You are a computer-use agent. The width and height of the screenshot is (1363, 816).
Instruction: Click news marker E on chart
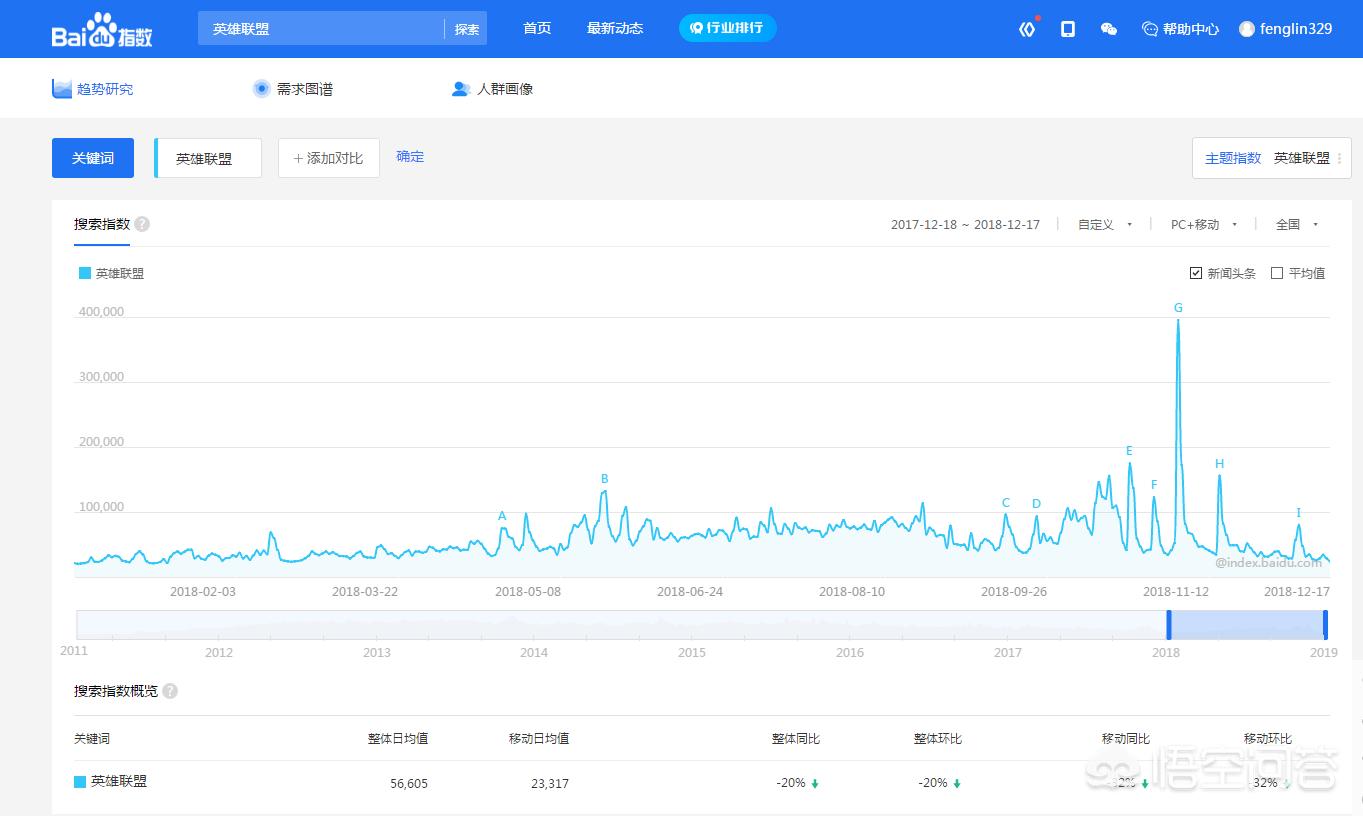[x=1129, y=451]
